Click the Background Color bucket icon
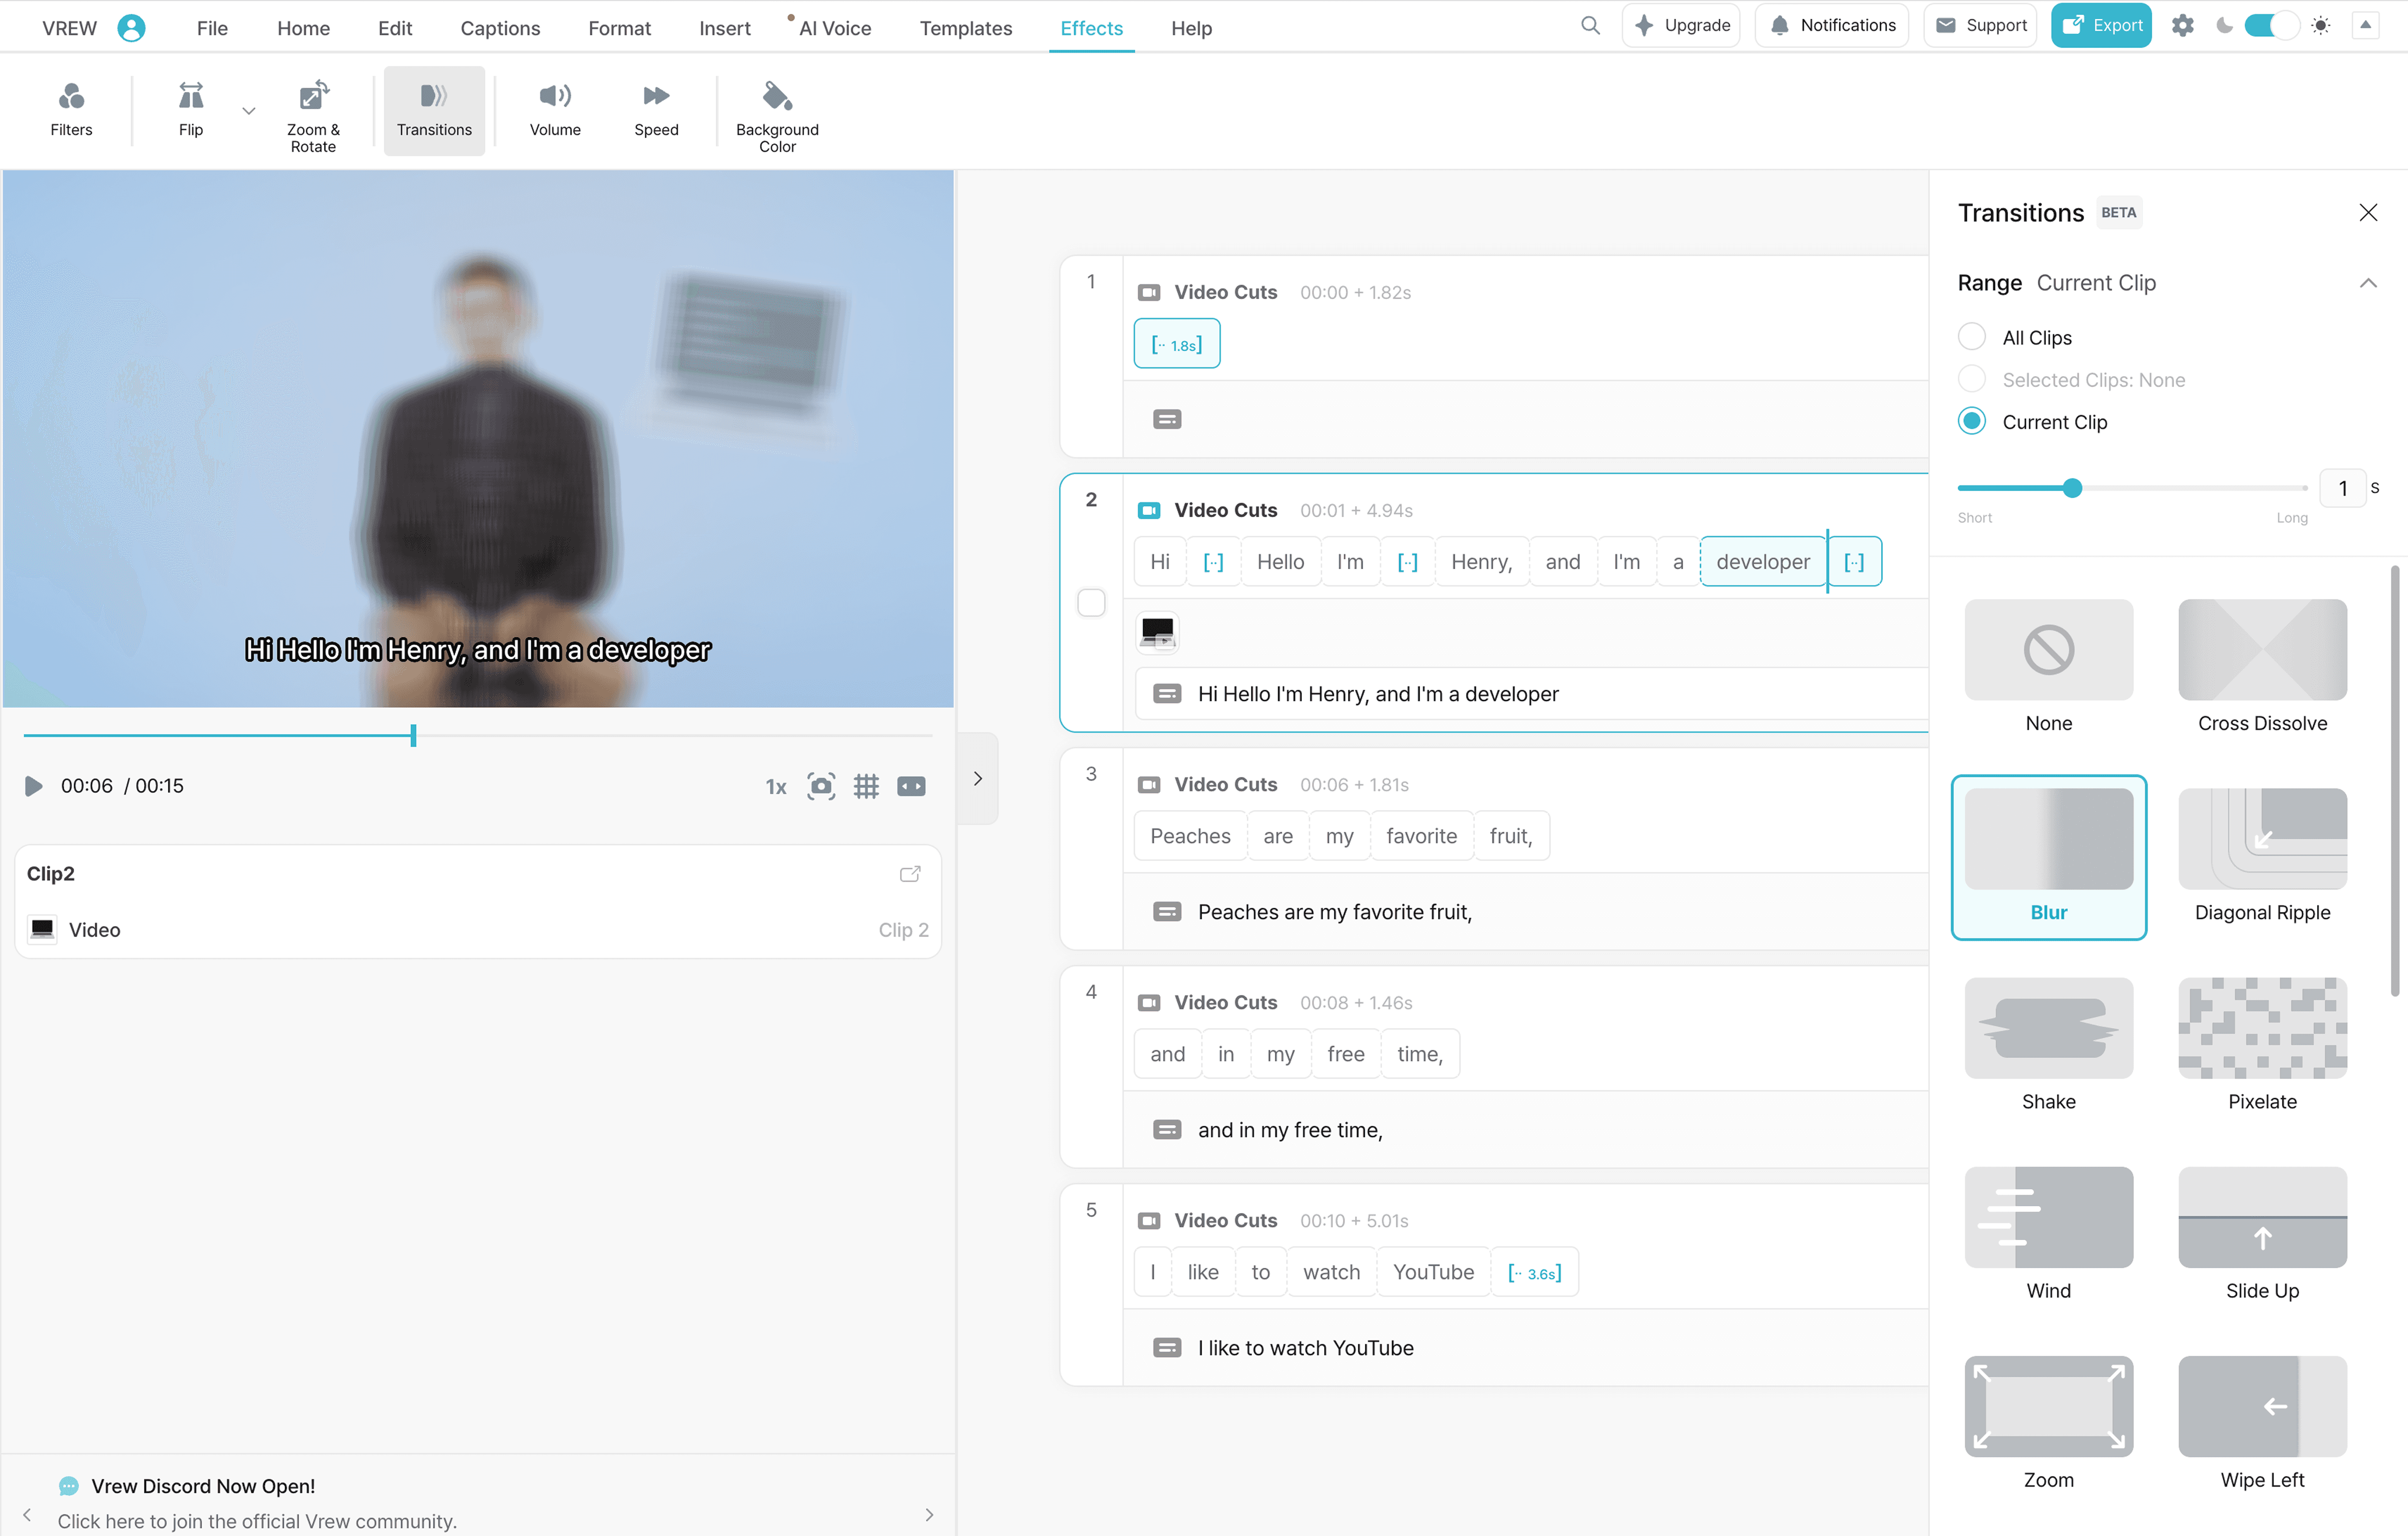Image resolution: width=2408 pixels, height=1536 pixels. (777, 96)
